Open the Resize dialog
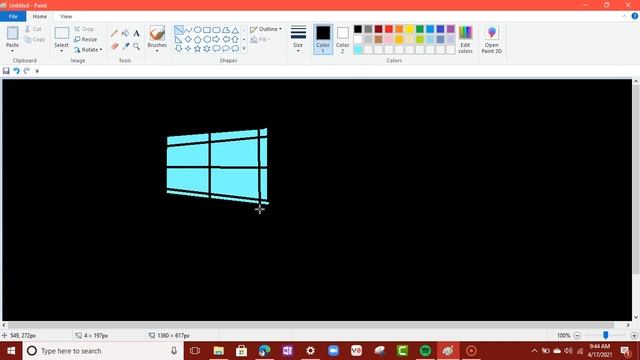The image size is (640, 360). 86,39
